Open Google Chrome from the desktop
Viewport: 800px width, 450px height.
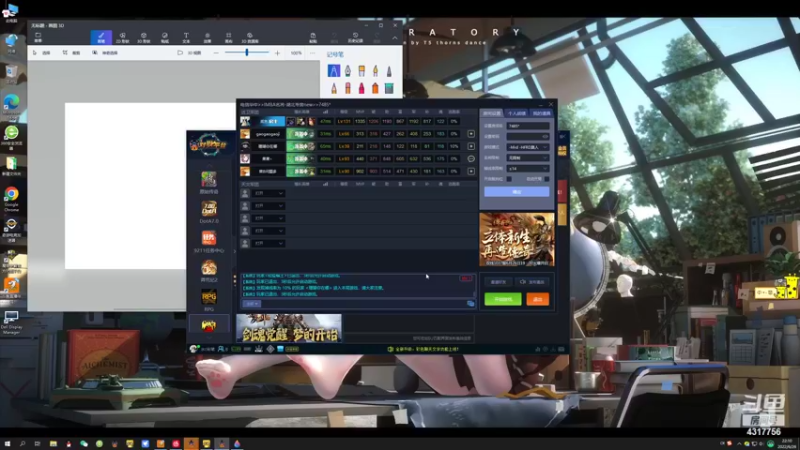click(x=11, y=198)
